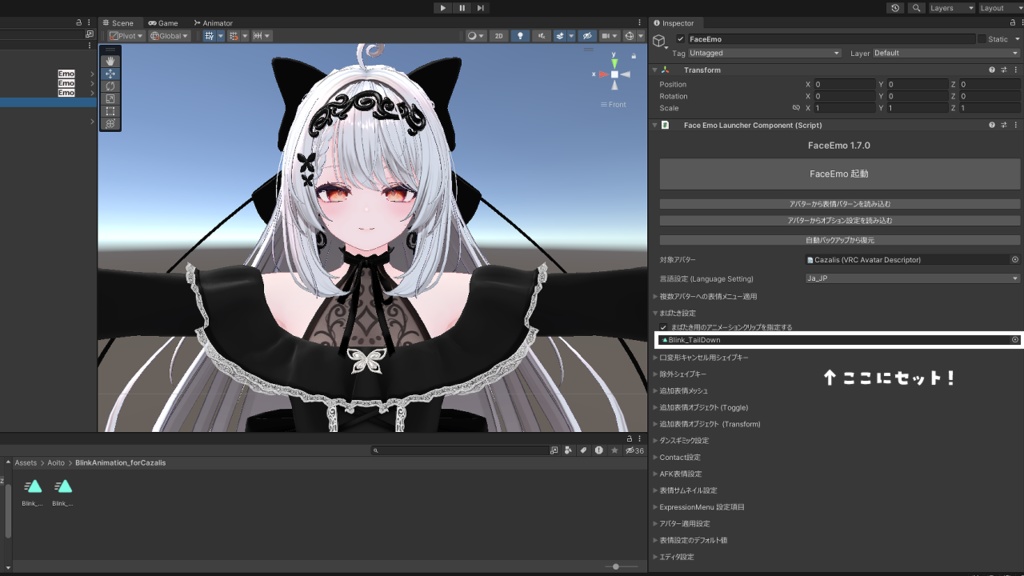Select the Rotate tool
Image resolution: width=1024 pixels, height=576 pixels.
(110, 86)
